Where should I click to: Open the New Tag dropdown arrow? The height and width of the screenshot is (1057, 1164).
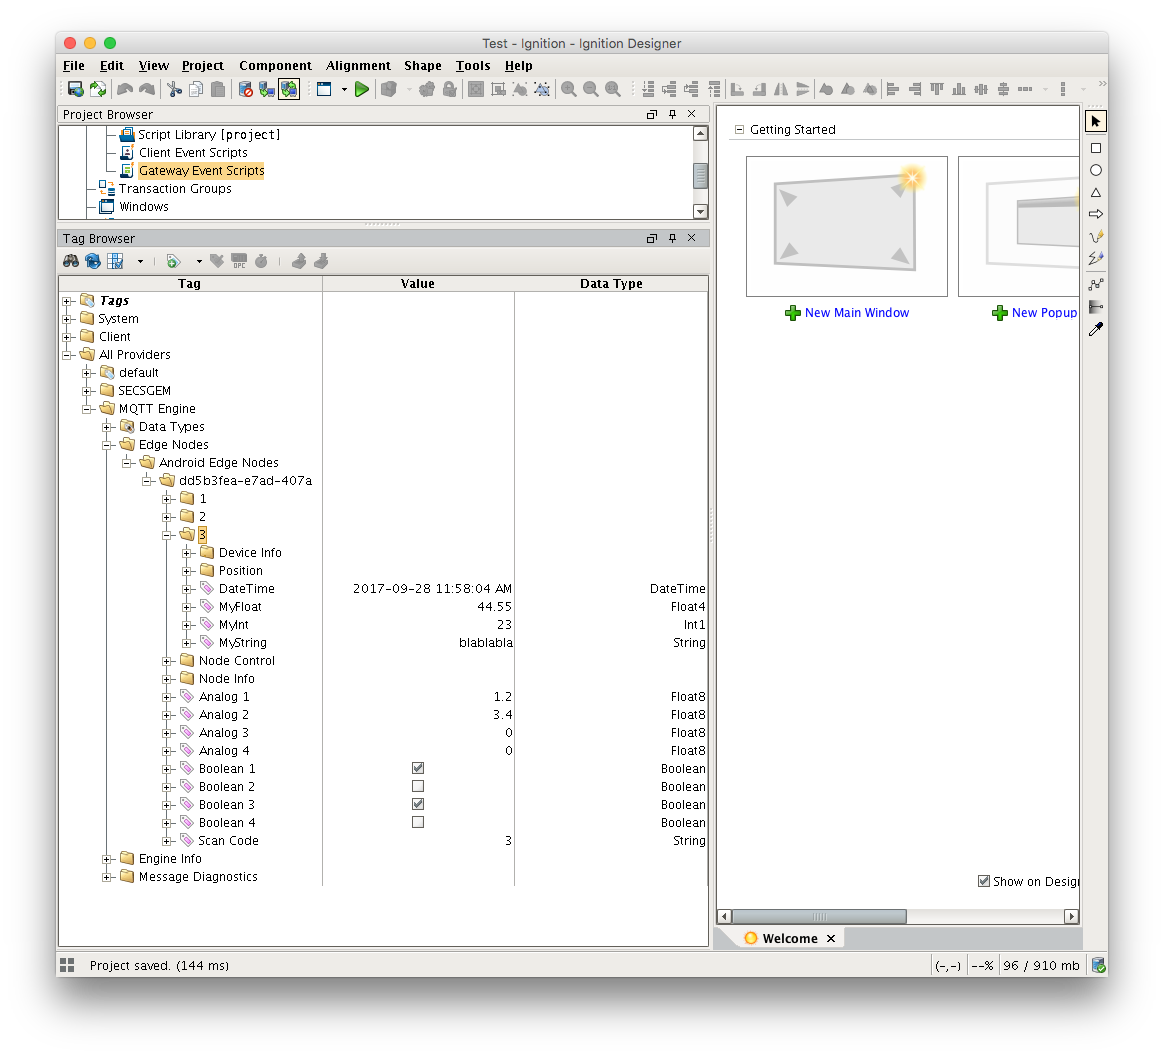(199, 261)
